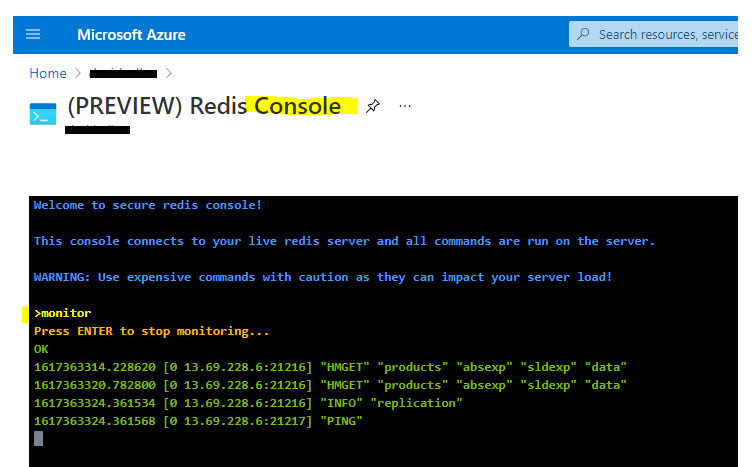Open the Azure portal hamburger menu
755x467 pixels.
(x=33, y=34)
